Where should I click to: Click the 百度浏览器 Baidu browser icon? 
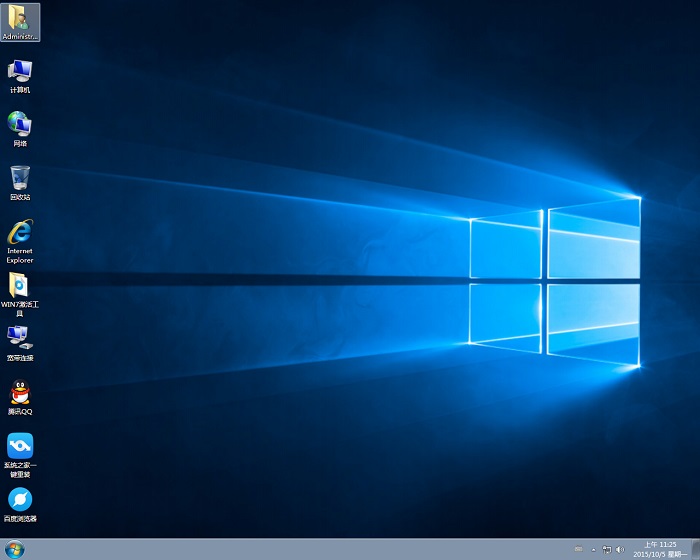[19, 499]
